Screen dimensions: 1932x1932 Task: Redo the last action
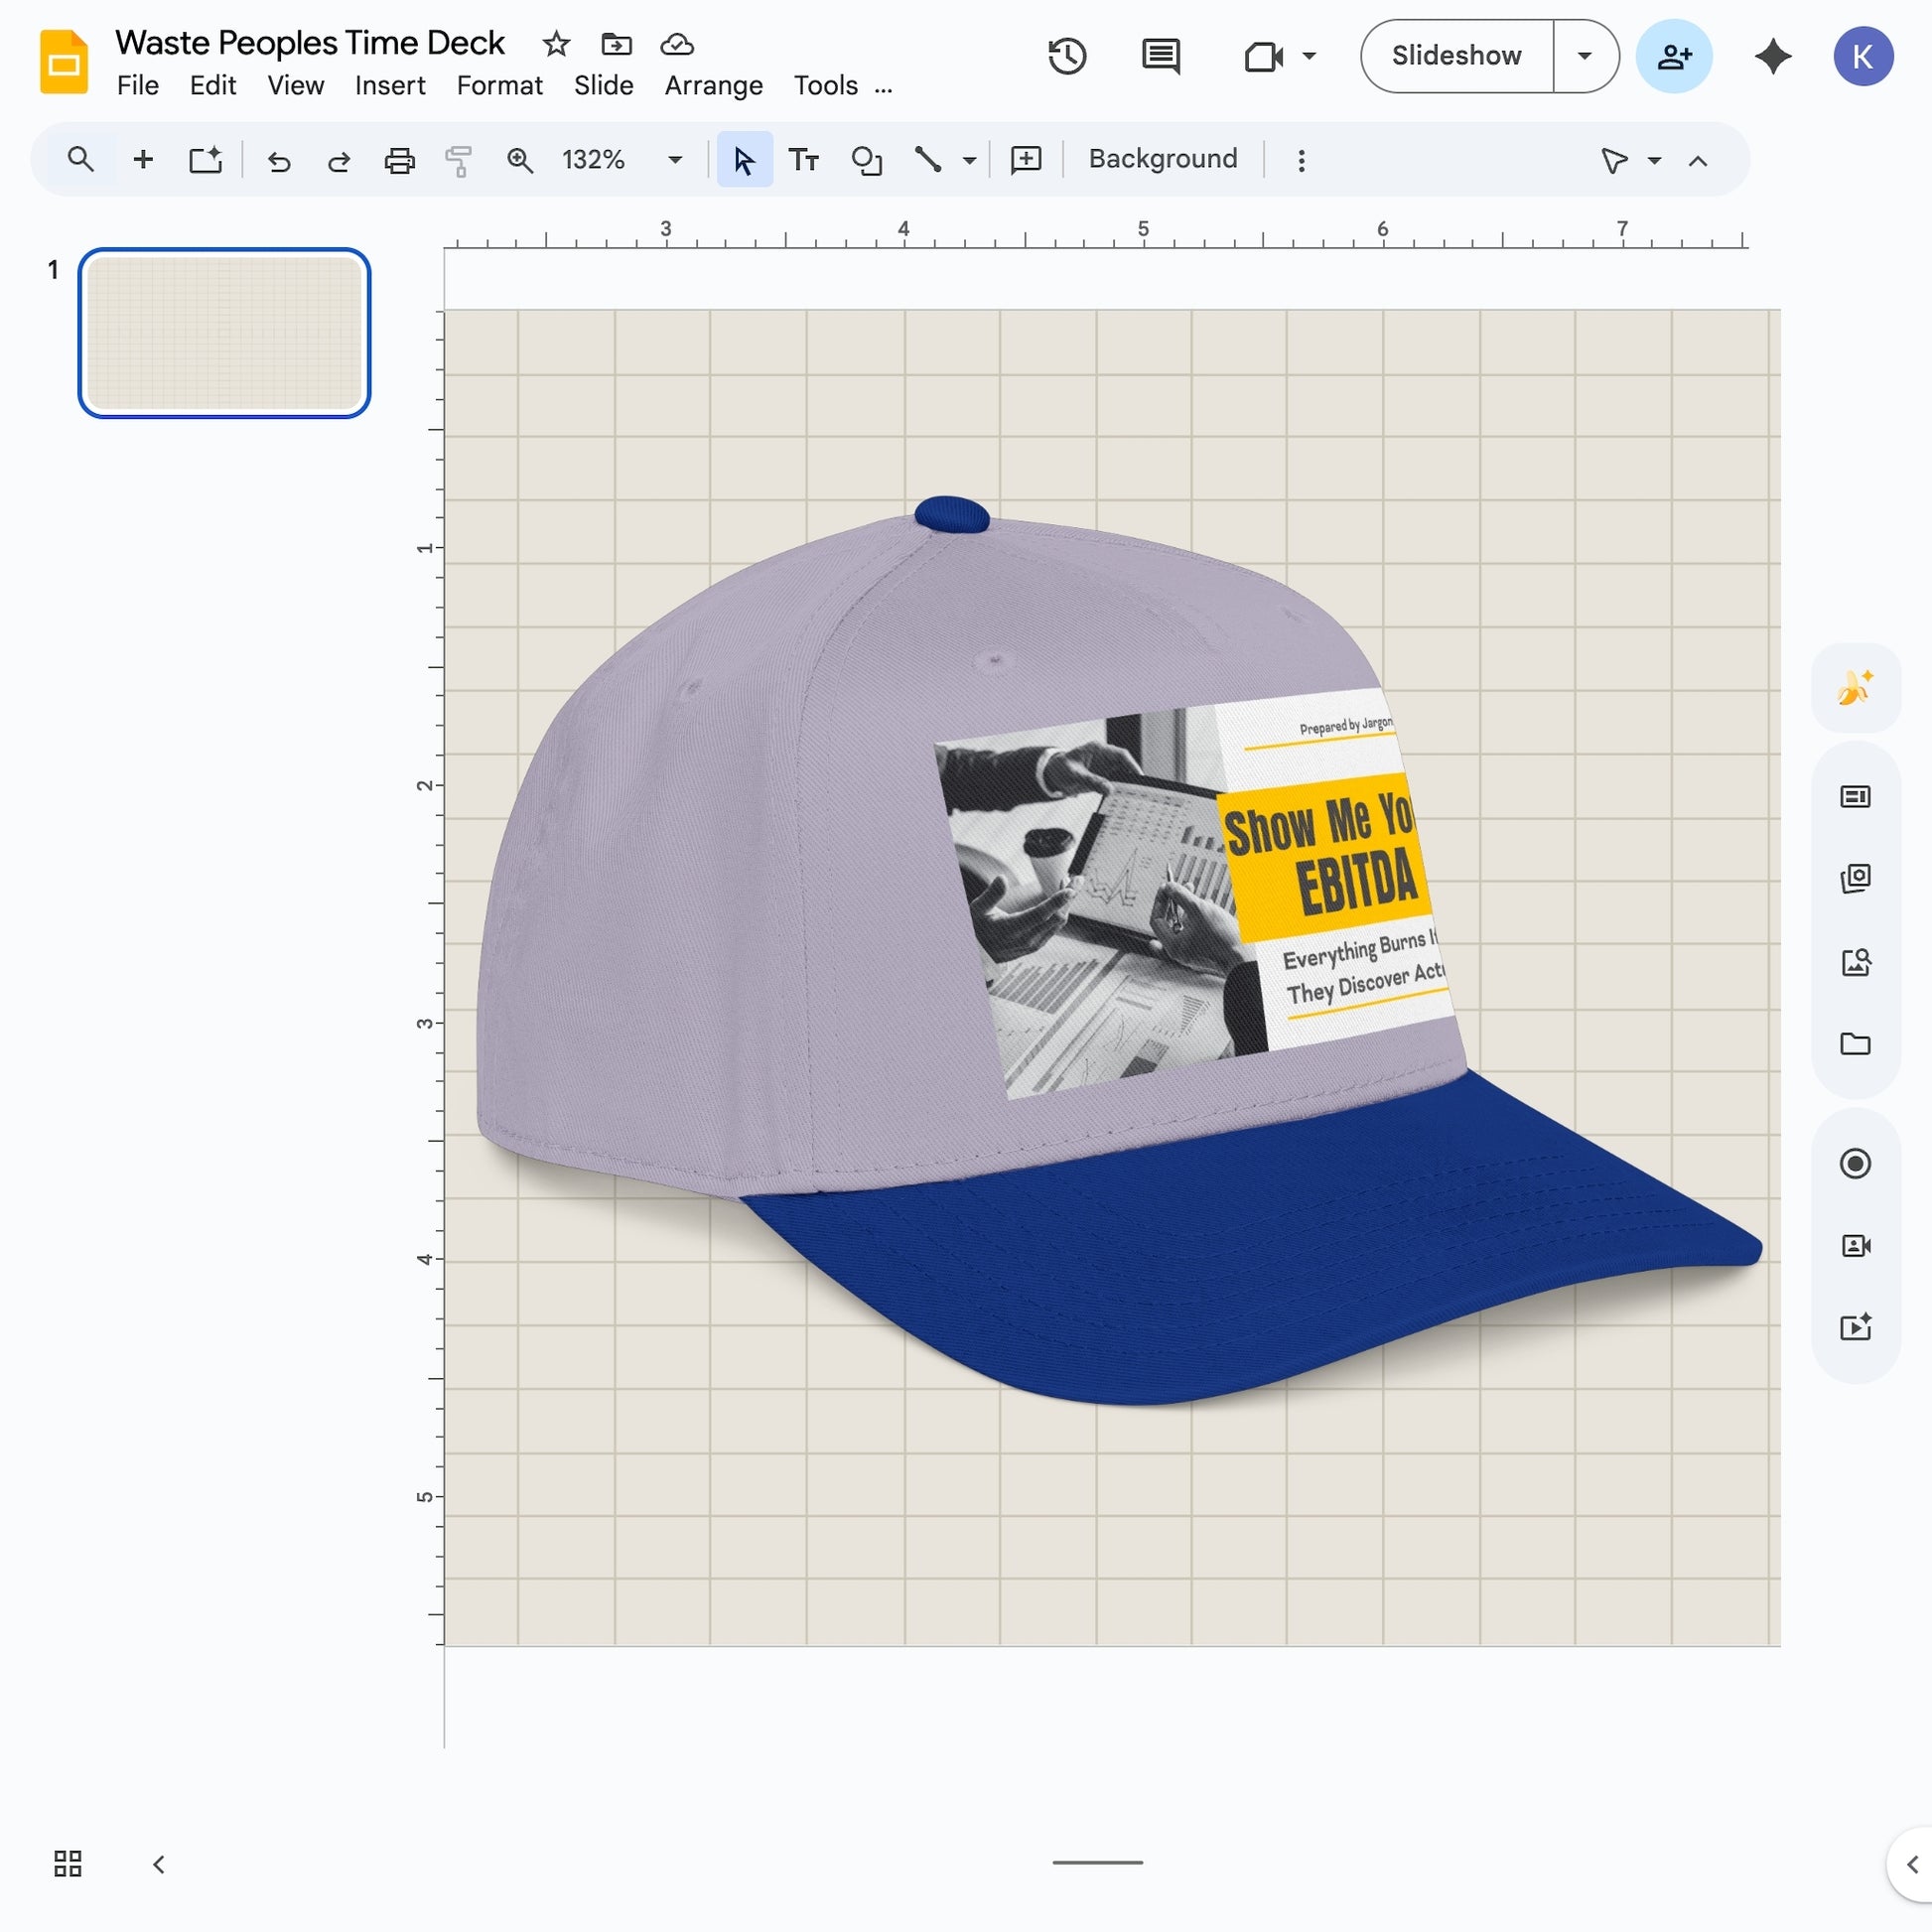[x=339, y=161]
